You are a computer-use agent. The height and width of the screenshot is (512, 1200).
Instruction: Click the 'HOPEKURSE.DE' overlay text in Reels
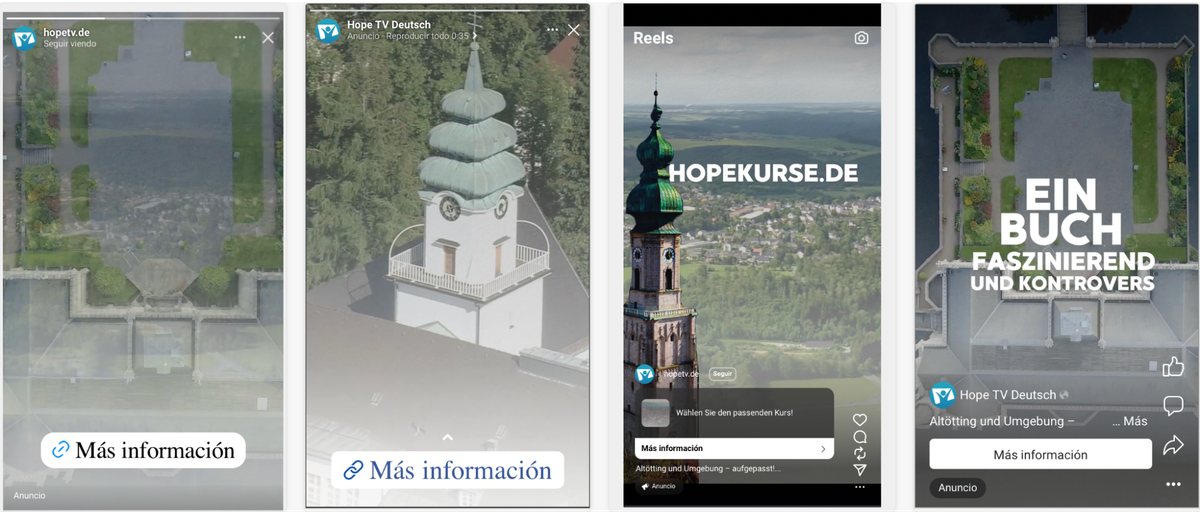click(763, 172)
